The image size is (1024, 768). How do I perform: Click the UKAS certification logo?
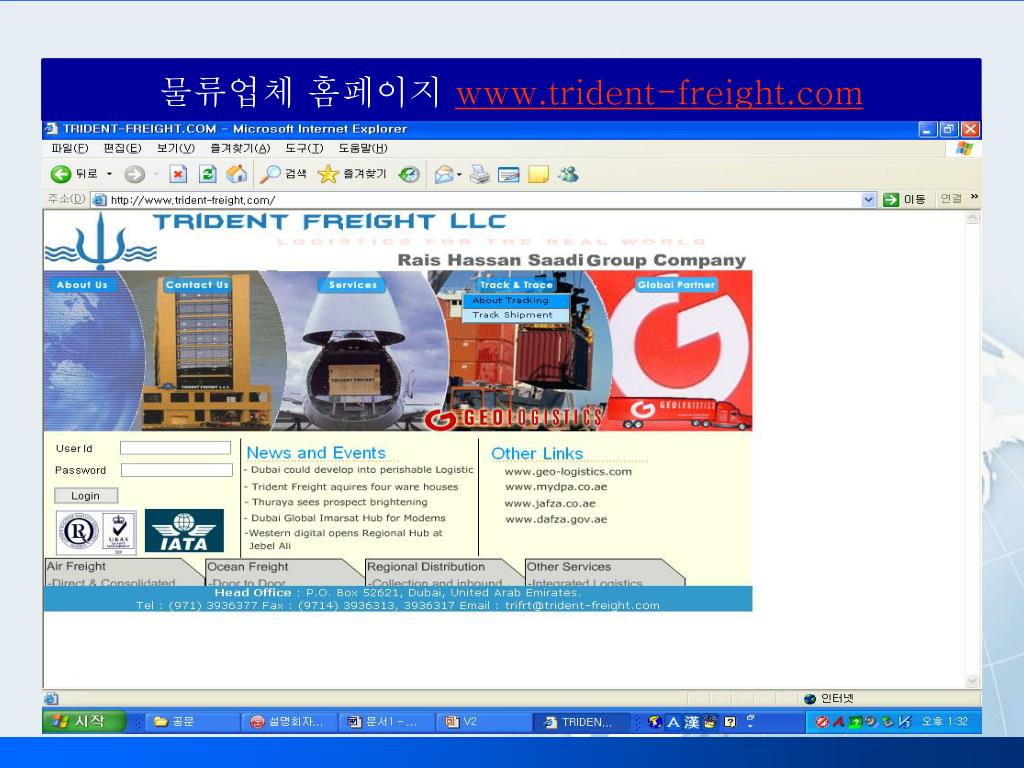click(x=119, y=532)
